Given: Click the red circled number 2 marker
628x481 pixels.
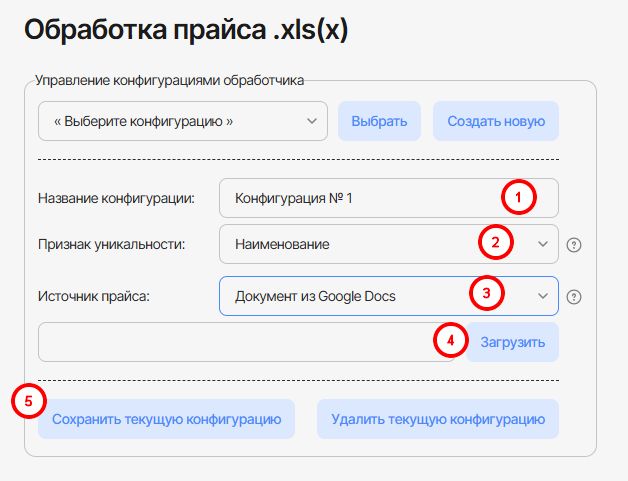Looking at the screenshot, I should (494, 242).
